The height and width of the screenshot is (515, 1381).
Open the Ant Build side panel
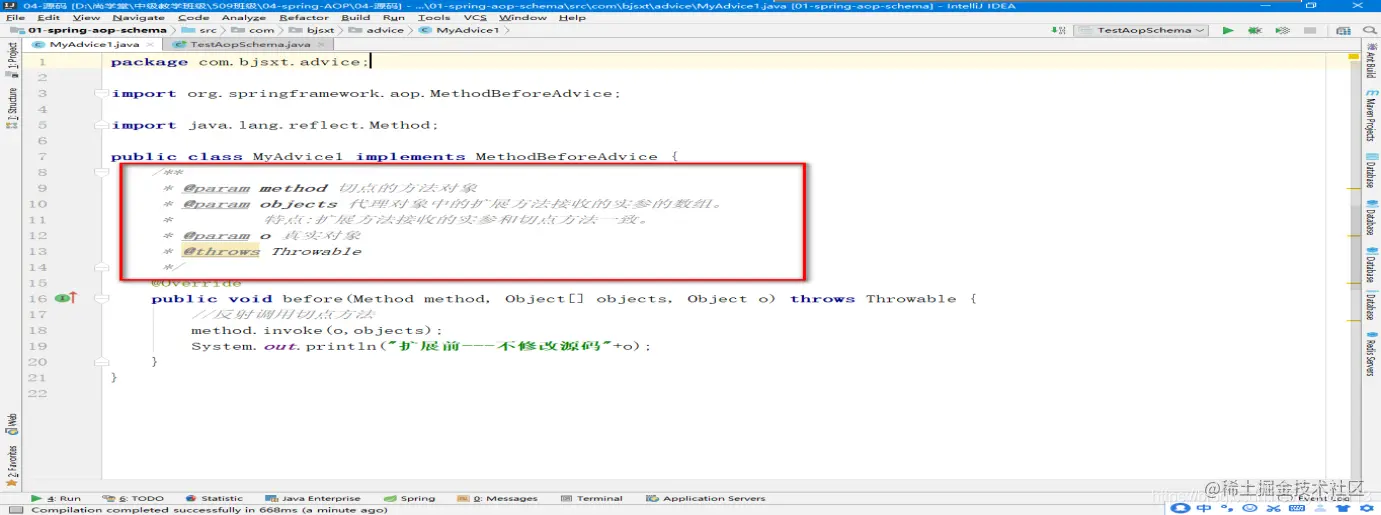pyautogui.click(x=1370, y=62)
